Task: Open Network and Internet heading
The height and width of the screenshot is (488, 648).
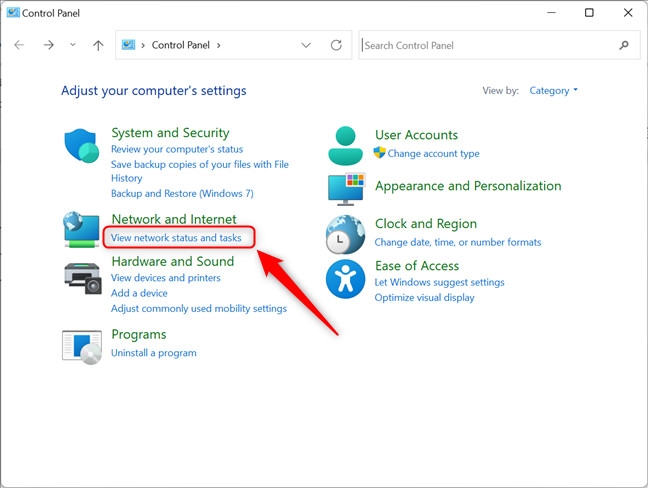Action: coord(174,219)
